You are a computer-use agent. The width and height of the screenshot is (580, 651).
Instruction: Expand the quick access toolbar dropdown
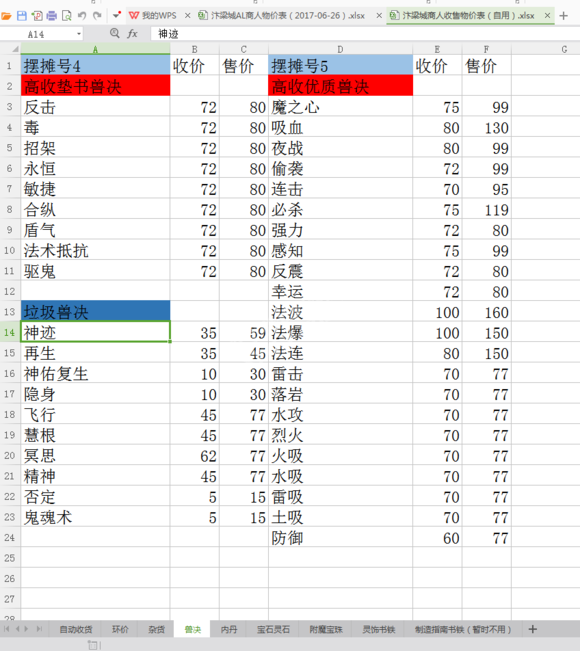117,16
